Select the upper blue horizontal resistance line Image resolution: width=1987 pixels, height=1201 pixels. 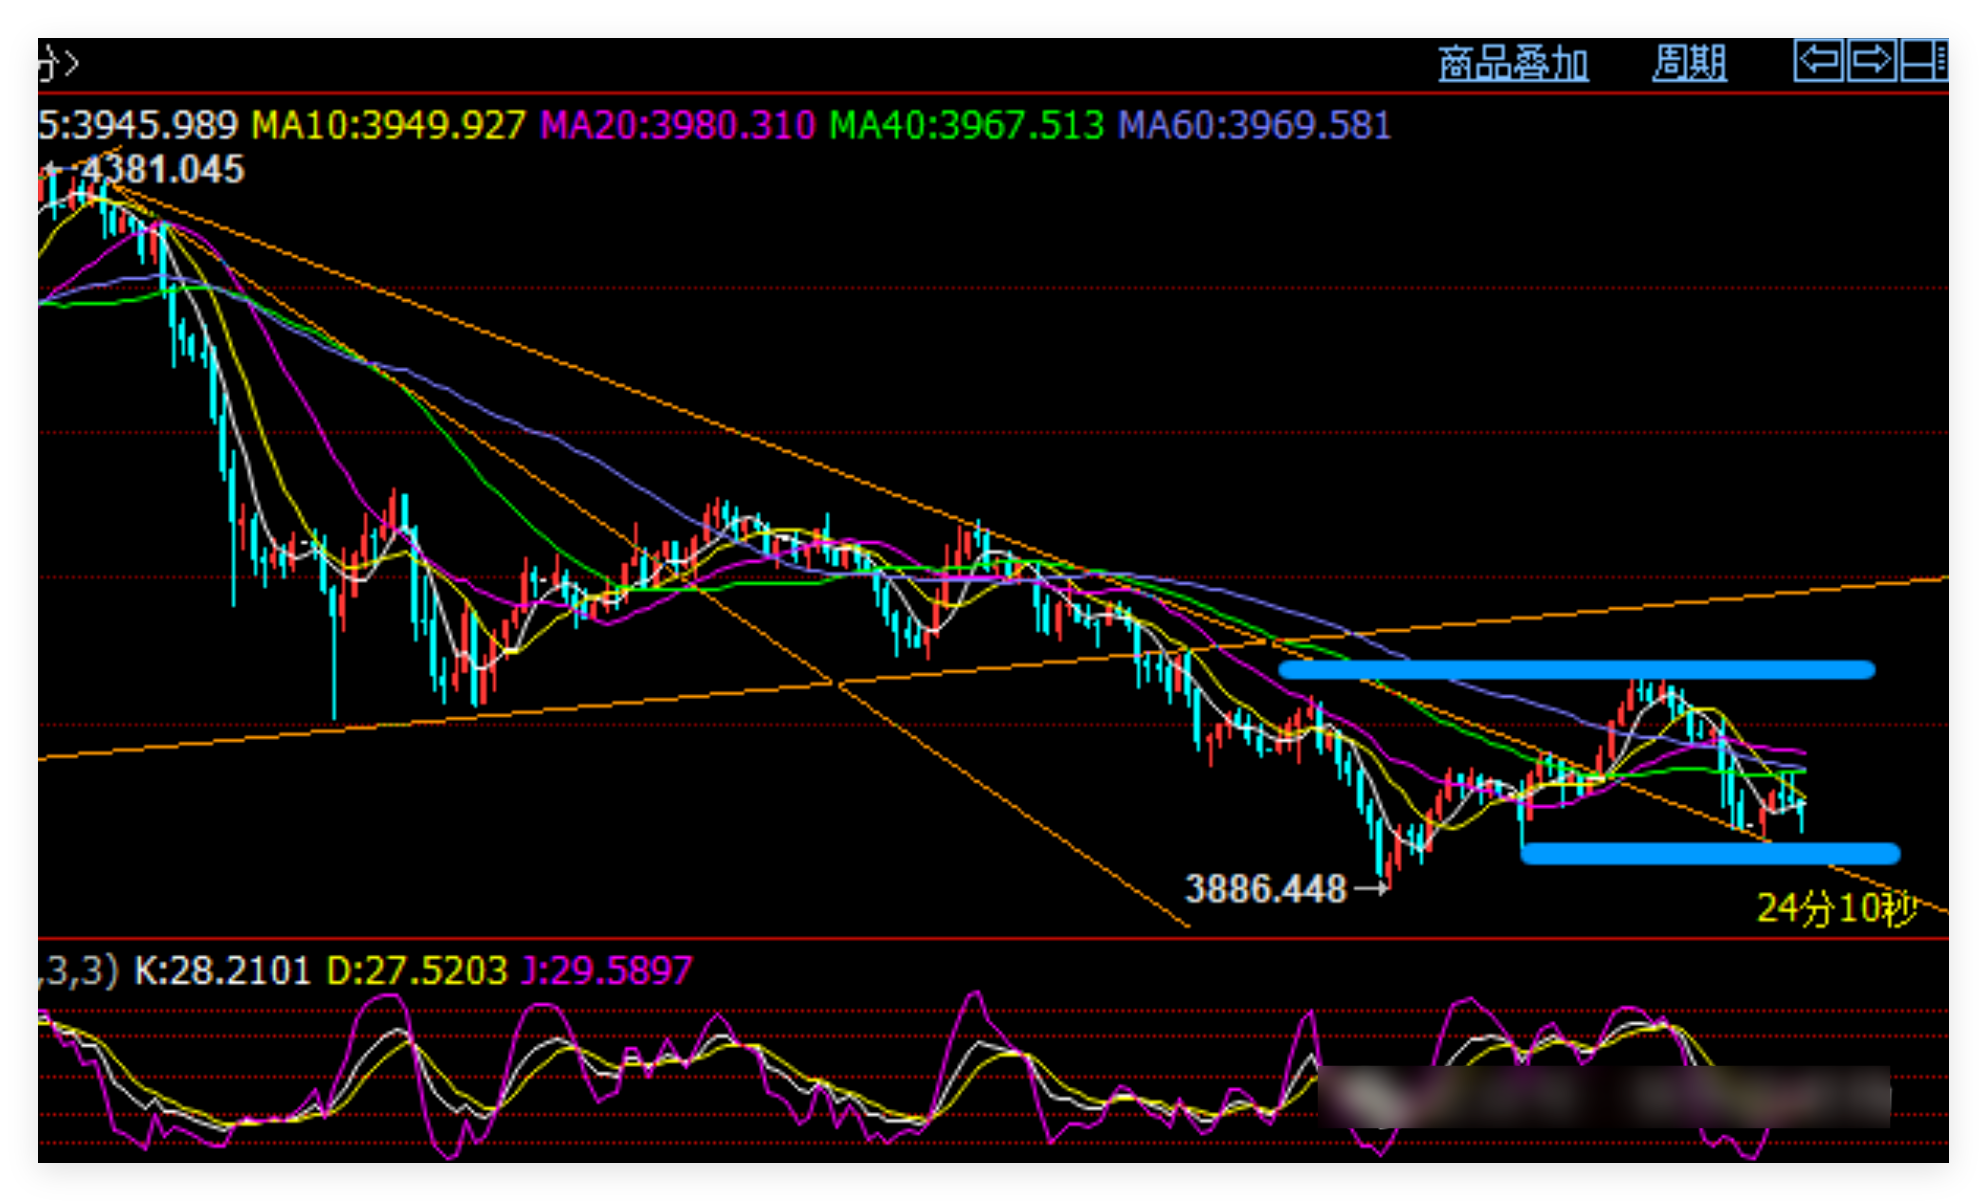[x=1576, y=670]
